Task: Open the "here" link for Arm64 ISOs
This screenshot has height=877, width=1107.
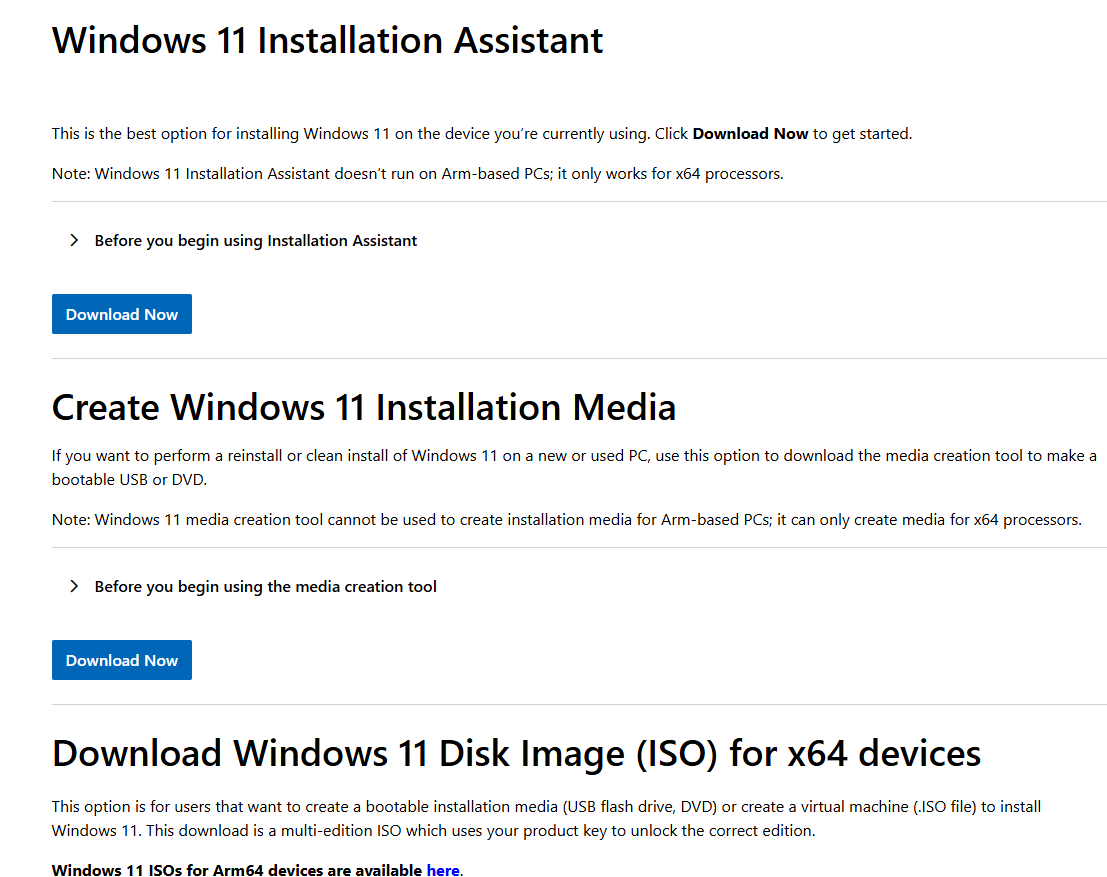Action: (x=443, y=870)
